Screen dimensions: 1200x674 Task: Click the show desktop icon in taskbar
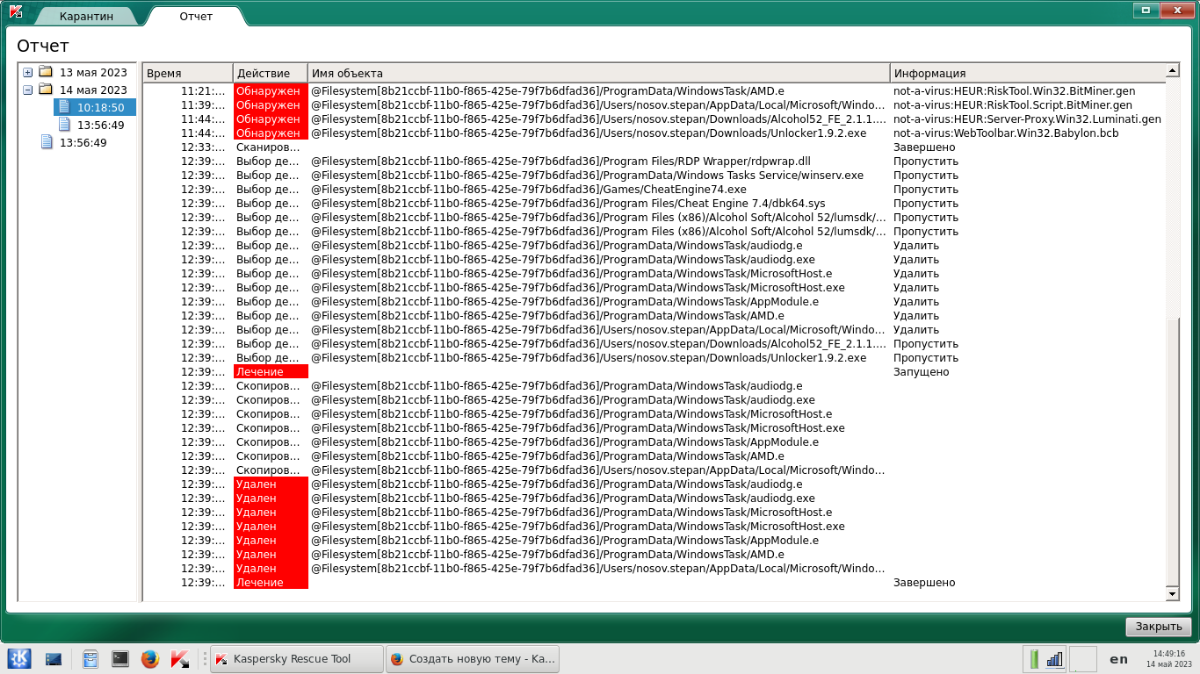click(54, 659)
